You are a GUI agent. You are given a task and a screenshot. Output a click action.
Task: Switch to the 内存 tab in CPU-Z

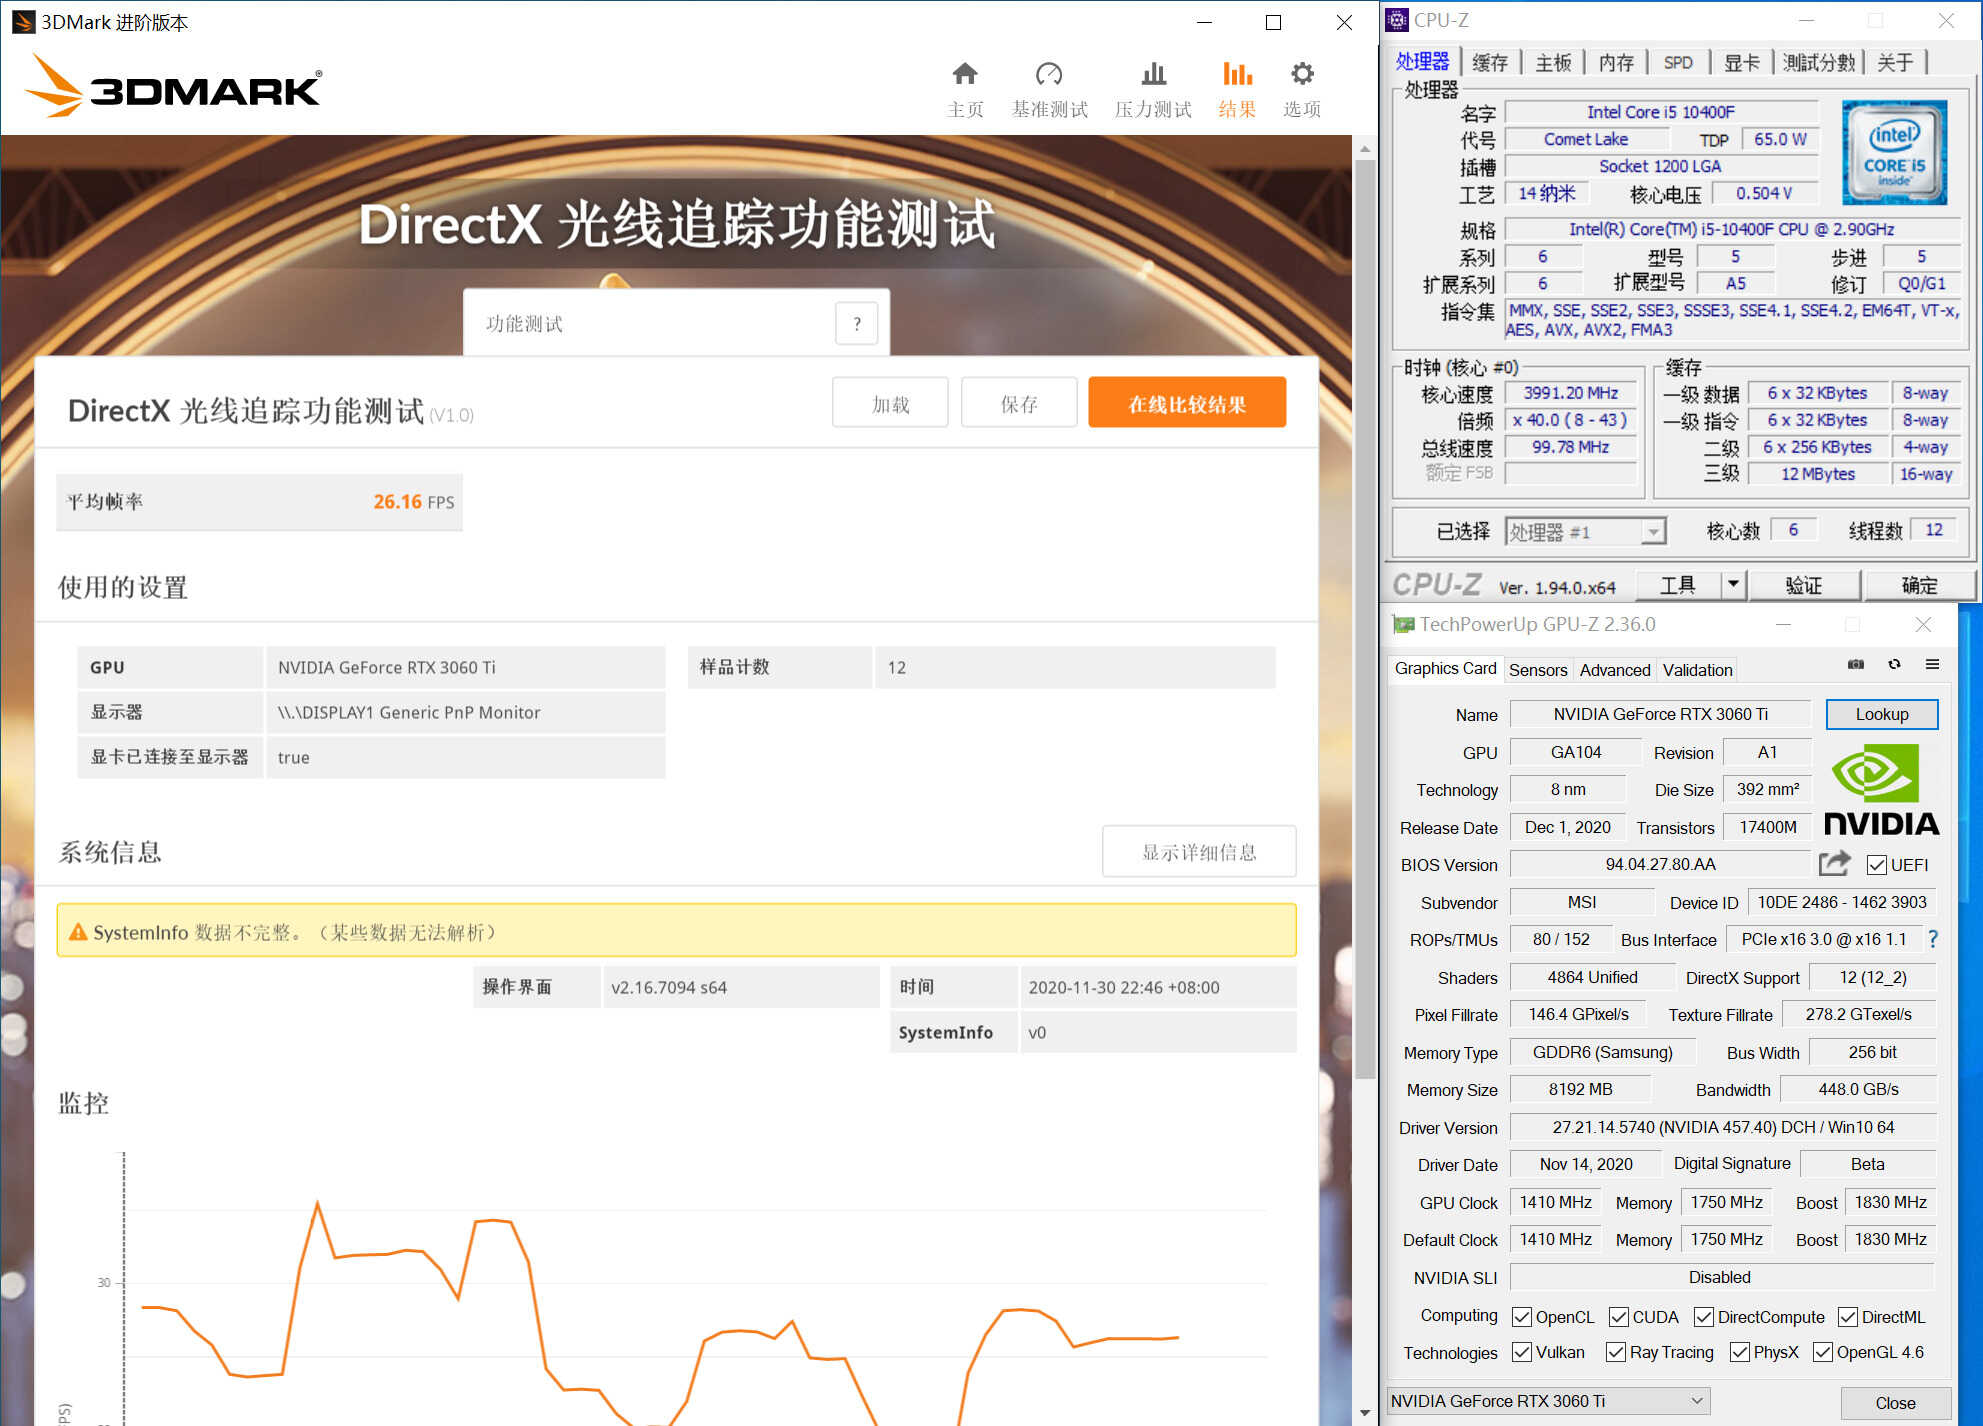pos(1616,62)
